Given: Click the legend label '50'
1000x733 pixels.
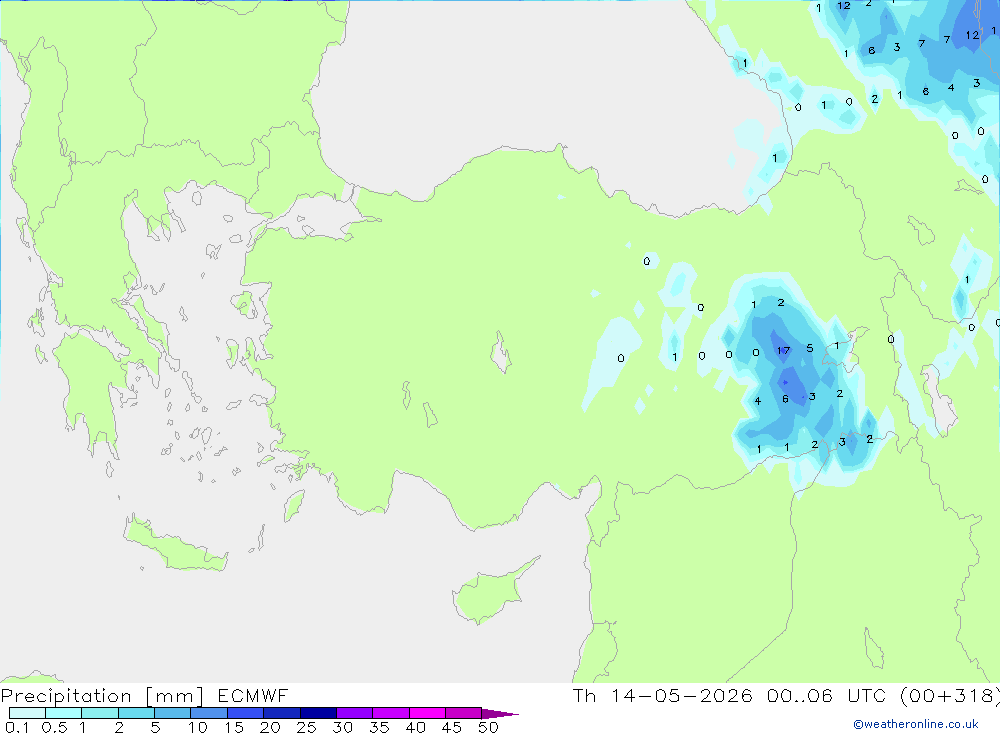Looking at the screenshot, I should [488, 727].
